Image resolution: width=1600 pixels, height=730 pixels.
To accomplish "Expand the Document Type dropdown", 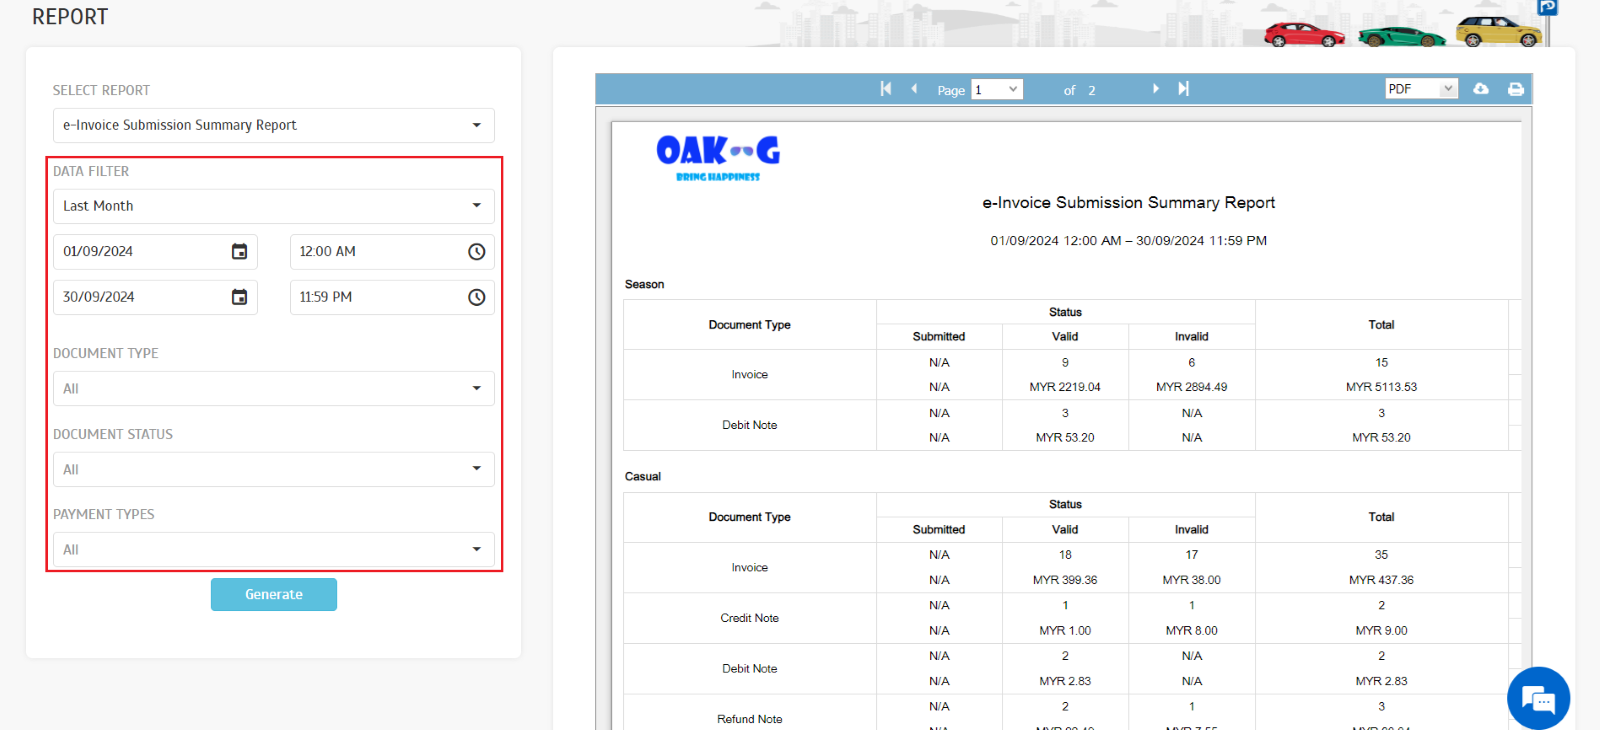I will [273, 388].
